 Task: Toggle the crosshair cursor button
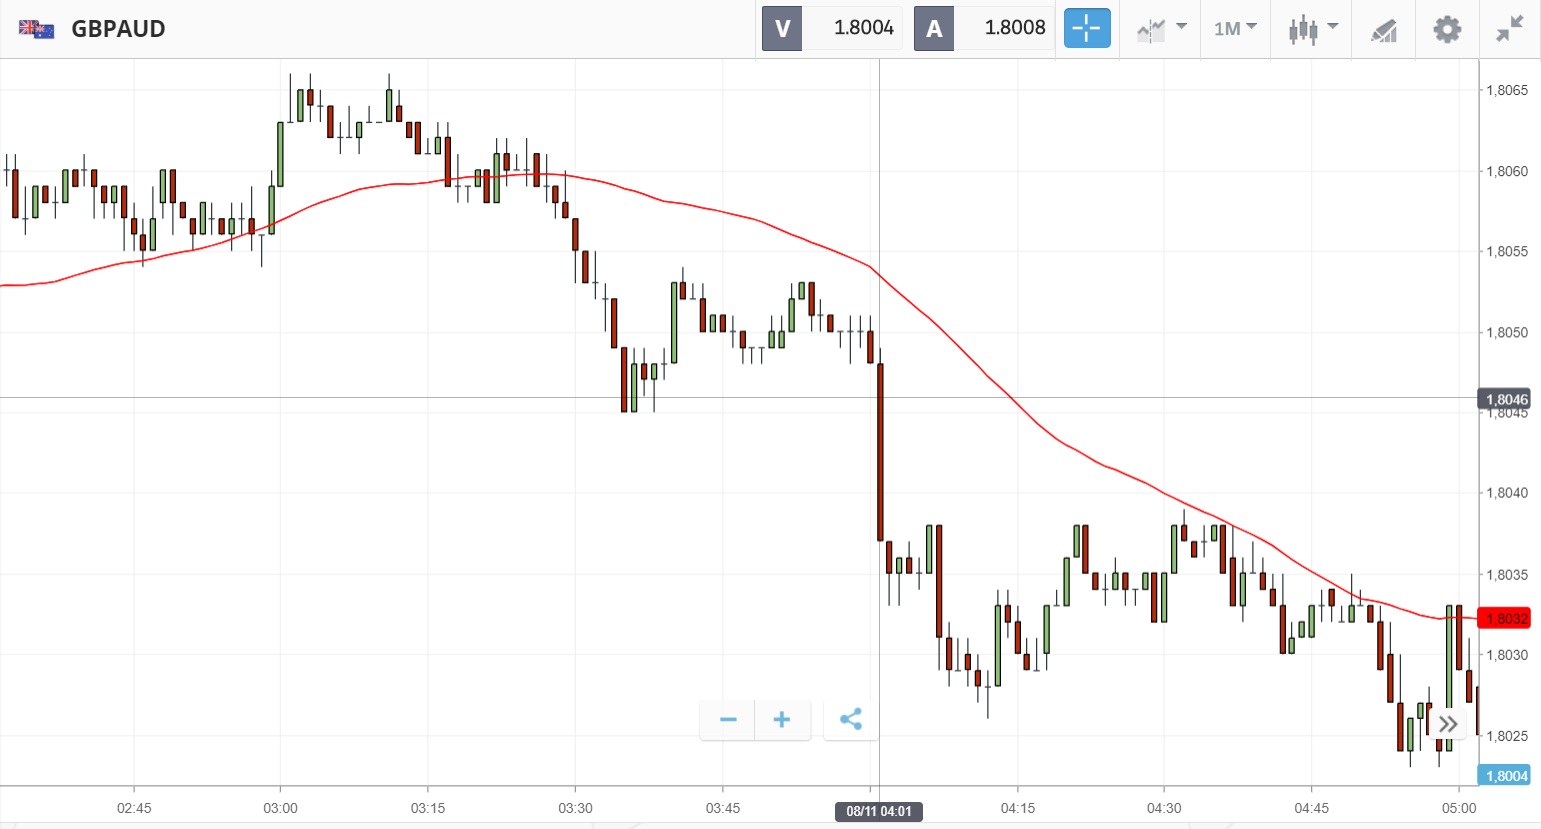(x=1086, y=28)
